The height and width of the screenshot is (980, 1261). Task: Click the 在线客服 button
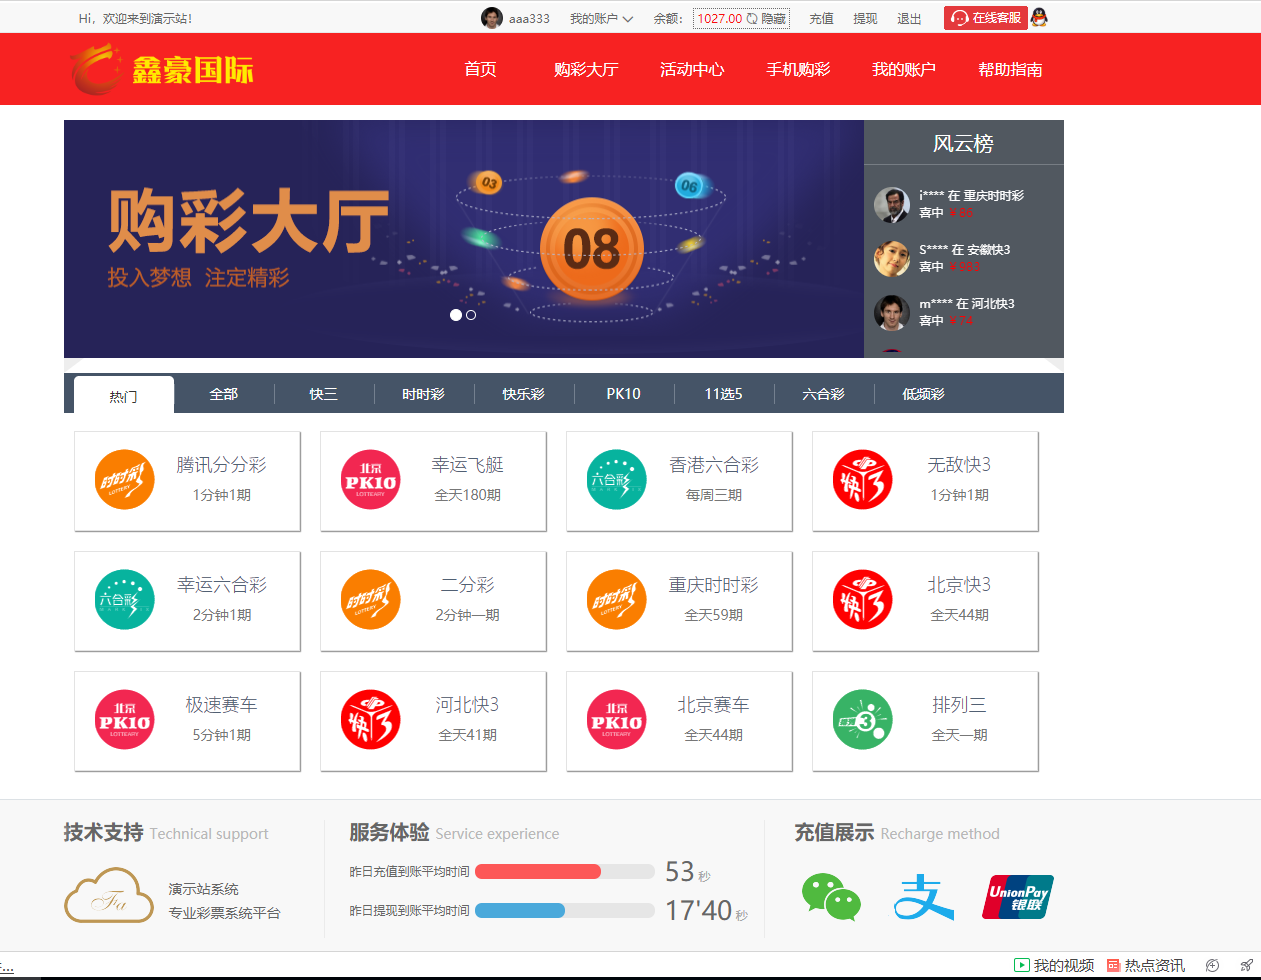pyautogui.click(x=985, y=18)
